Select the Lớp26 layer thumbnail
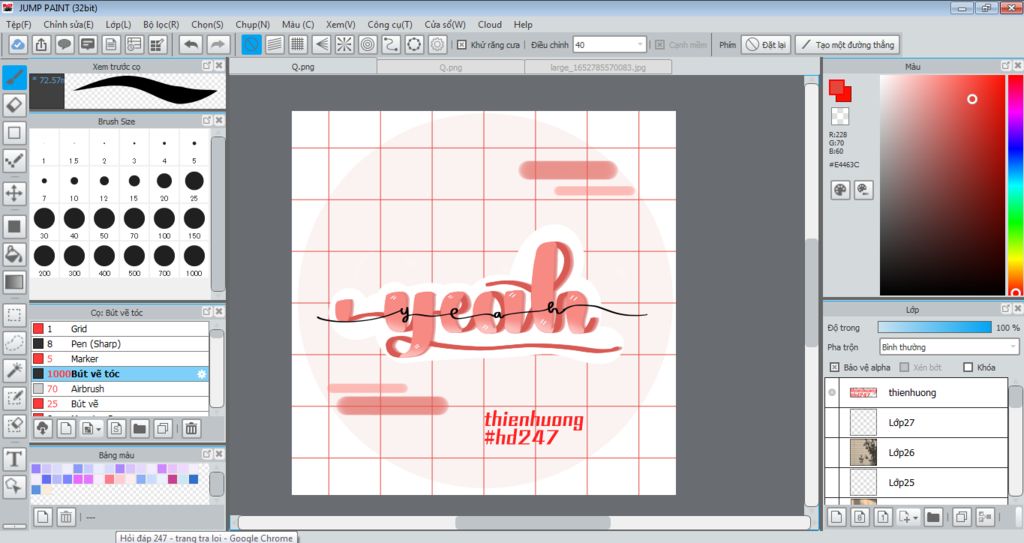 863,452
